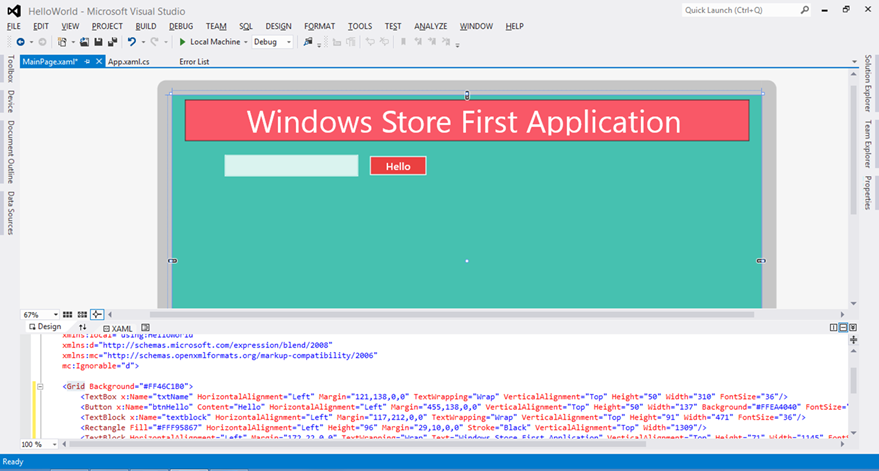Click the Quick Launch search magnifier icon
879x471 pixels.
[x=804, y=10]
